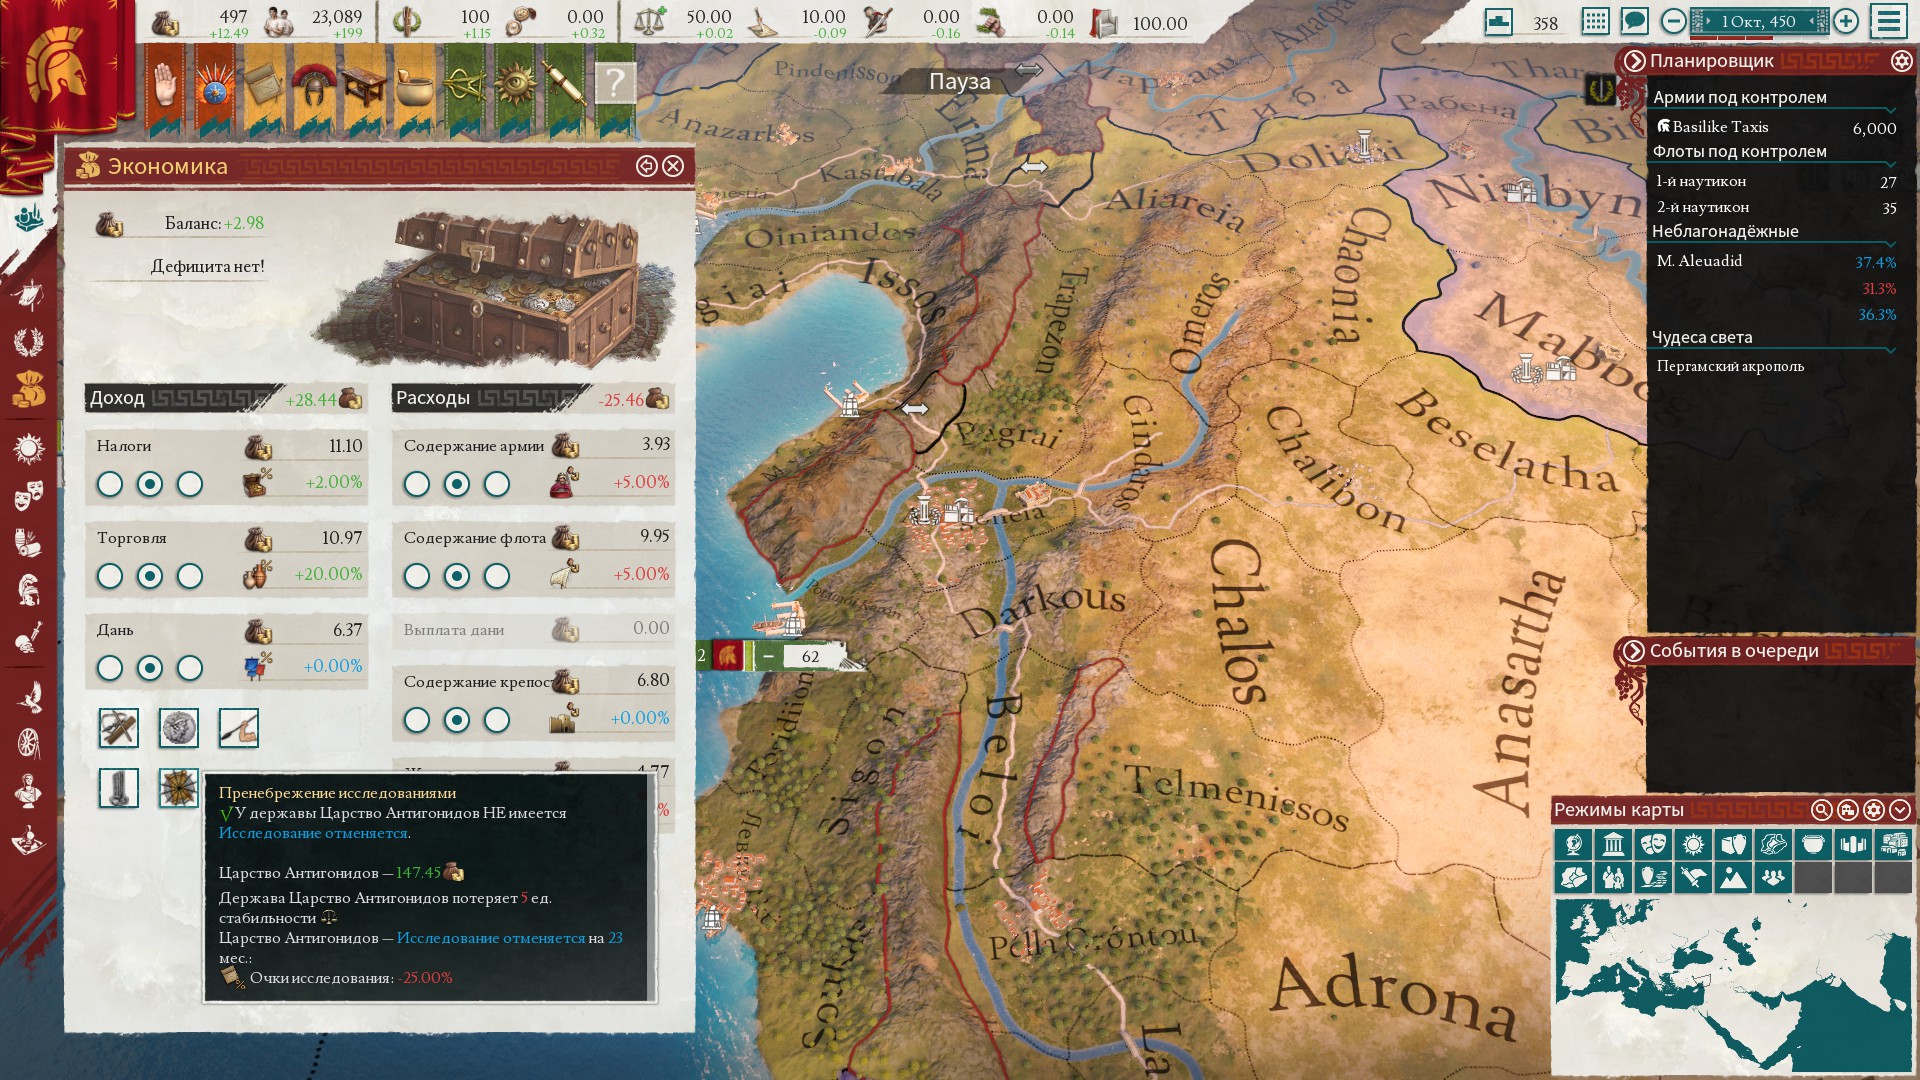Click the coin minting economic action icon
The width and height of the screenshot is (1920, 1080).
pyautogui.click(x=179, y=728)
